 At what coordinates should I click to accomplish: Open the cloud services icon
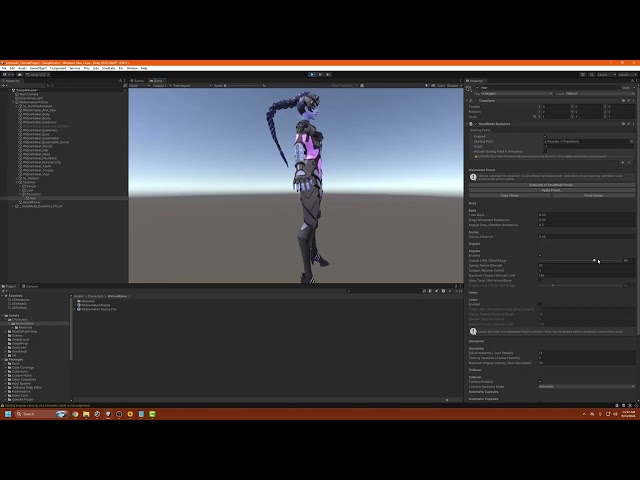pyautogui.click(x=20, y=75)
